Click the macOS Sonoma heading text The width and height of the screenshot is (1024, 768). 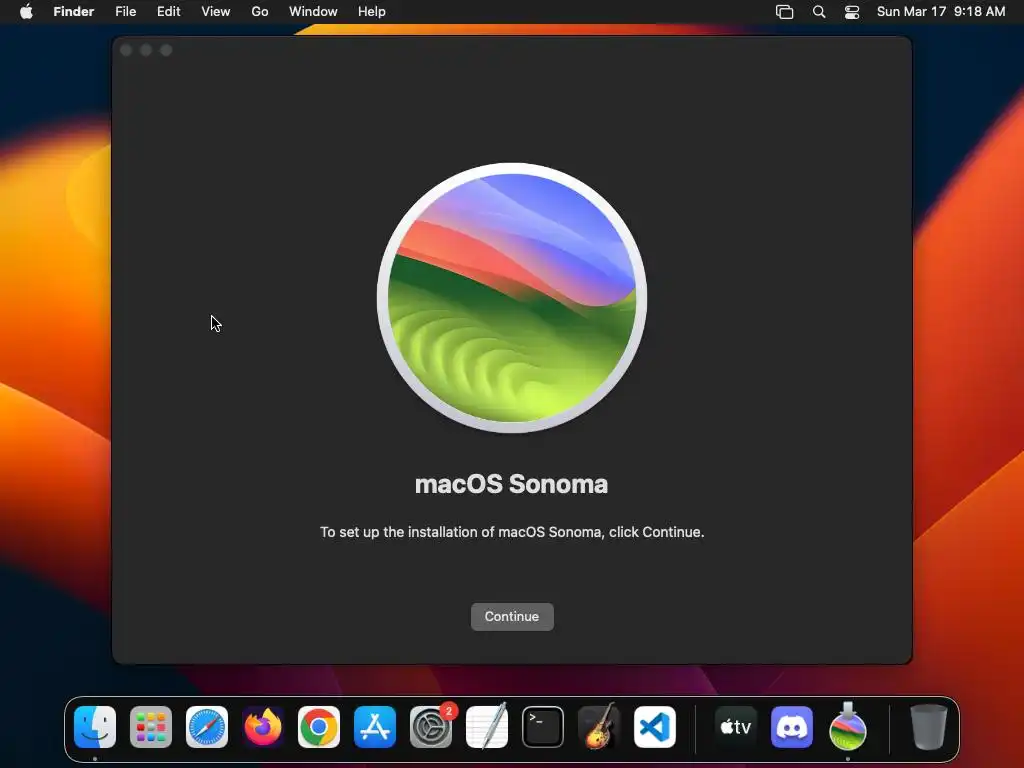point(511,484)
